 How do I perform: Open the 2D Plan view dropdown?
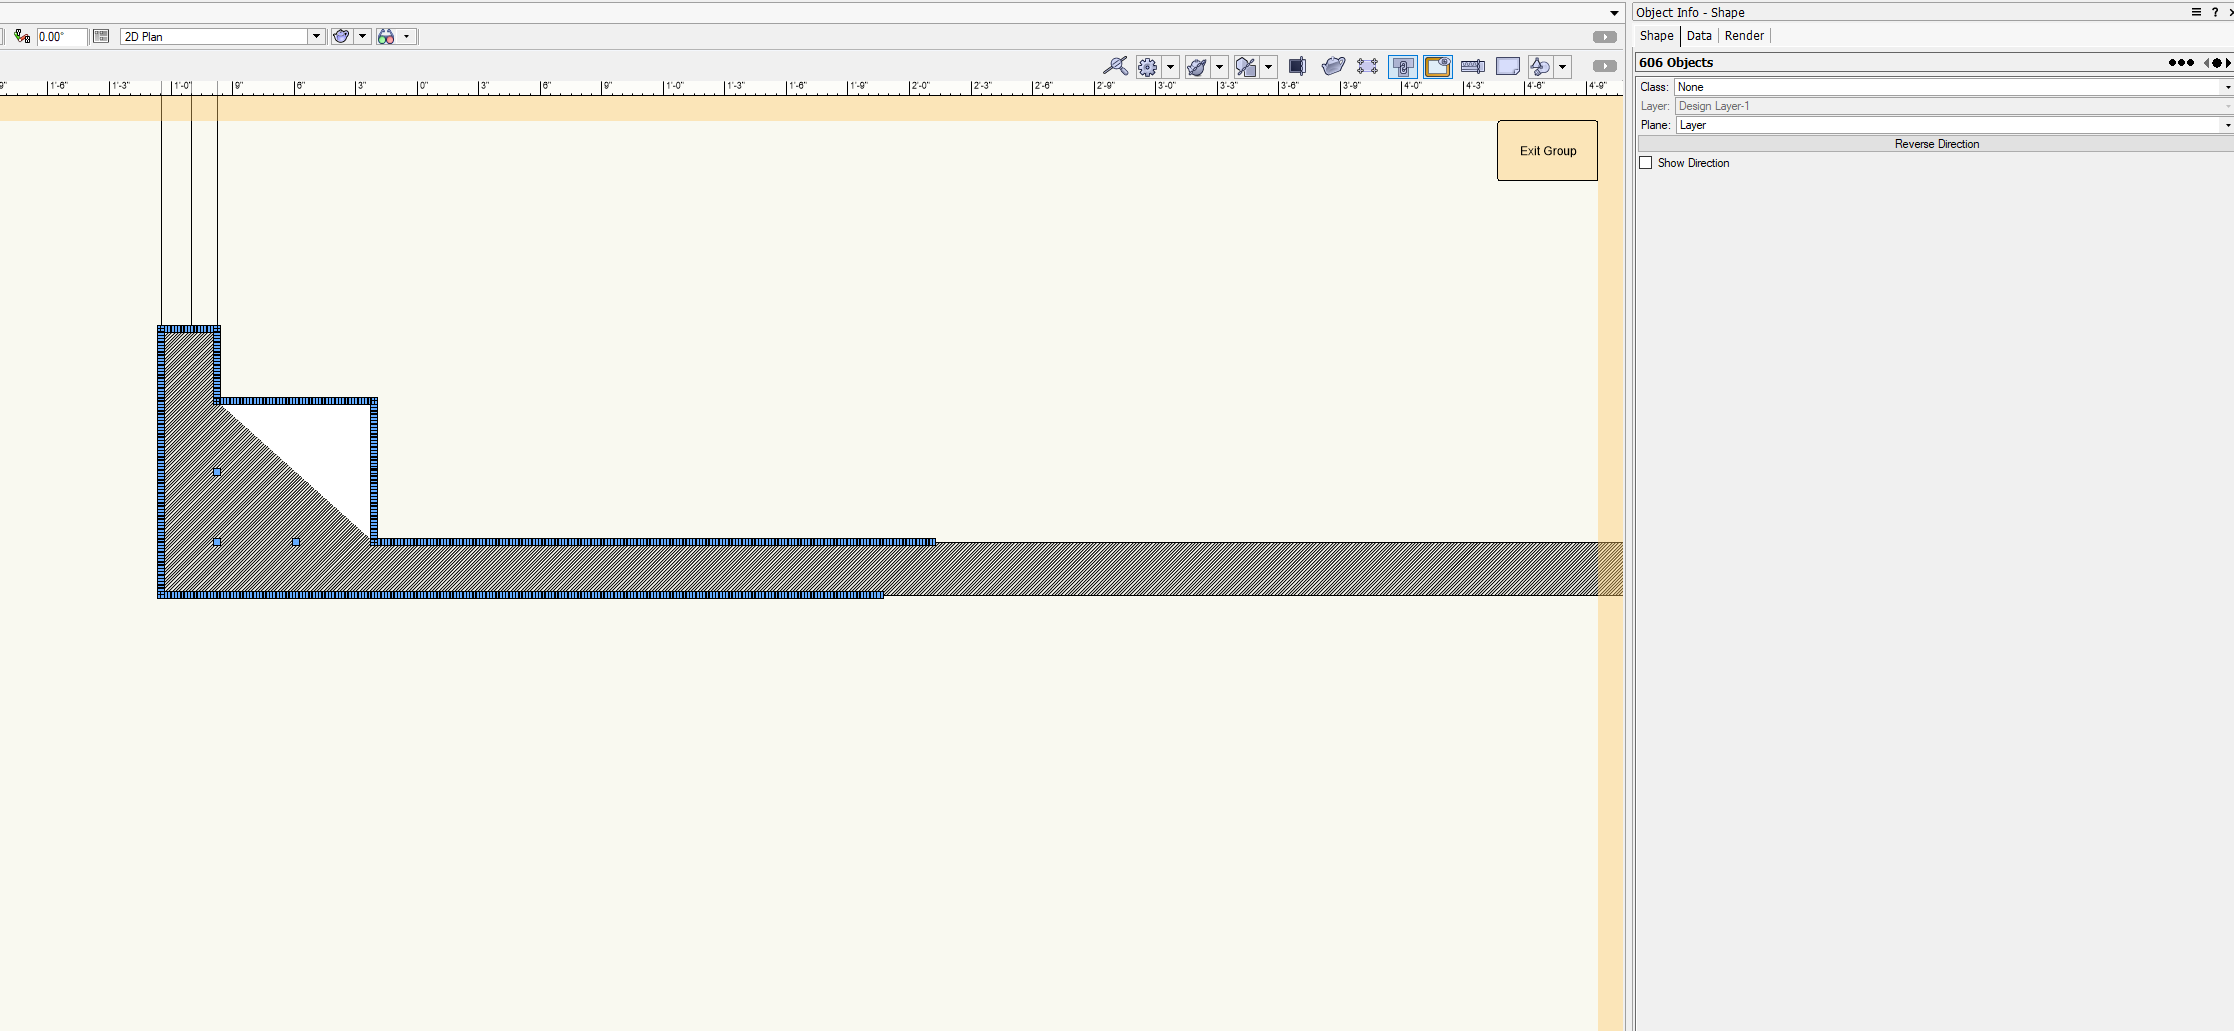pyautogui.click(x=317, y=36)
